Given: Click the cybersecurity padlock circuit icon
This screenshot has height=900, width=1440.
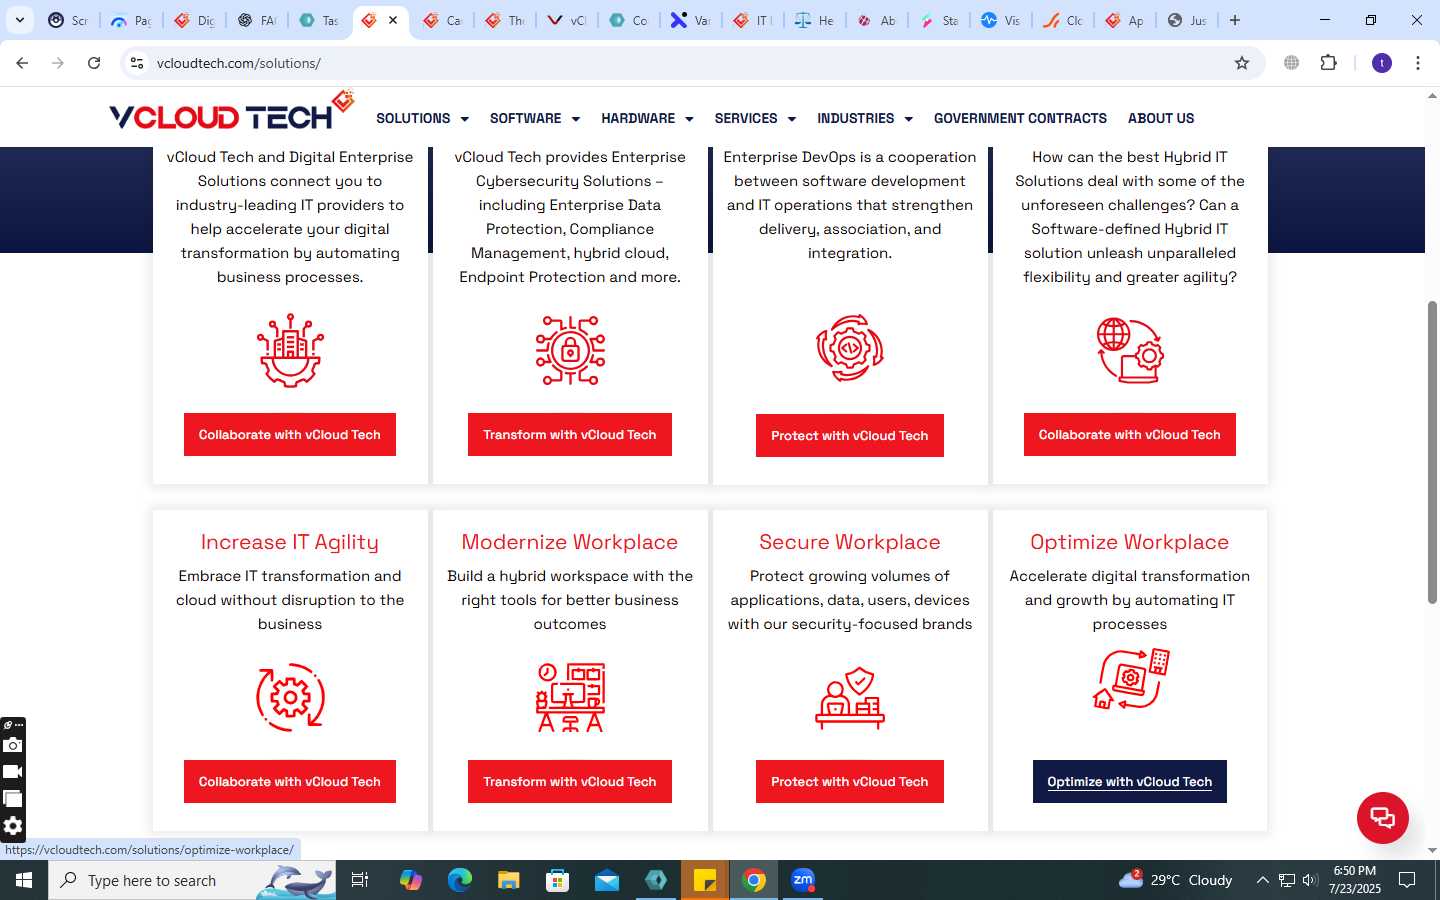Looking at the screenshot, I should [x=570, y=350].
